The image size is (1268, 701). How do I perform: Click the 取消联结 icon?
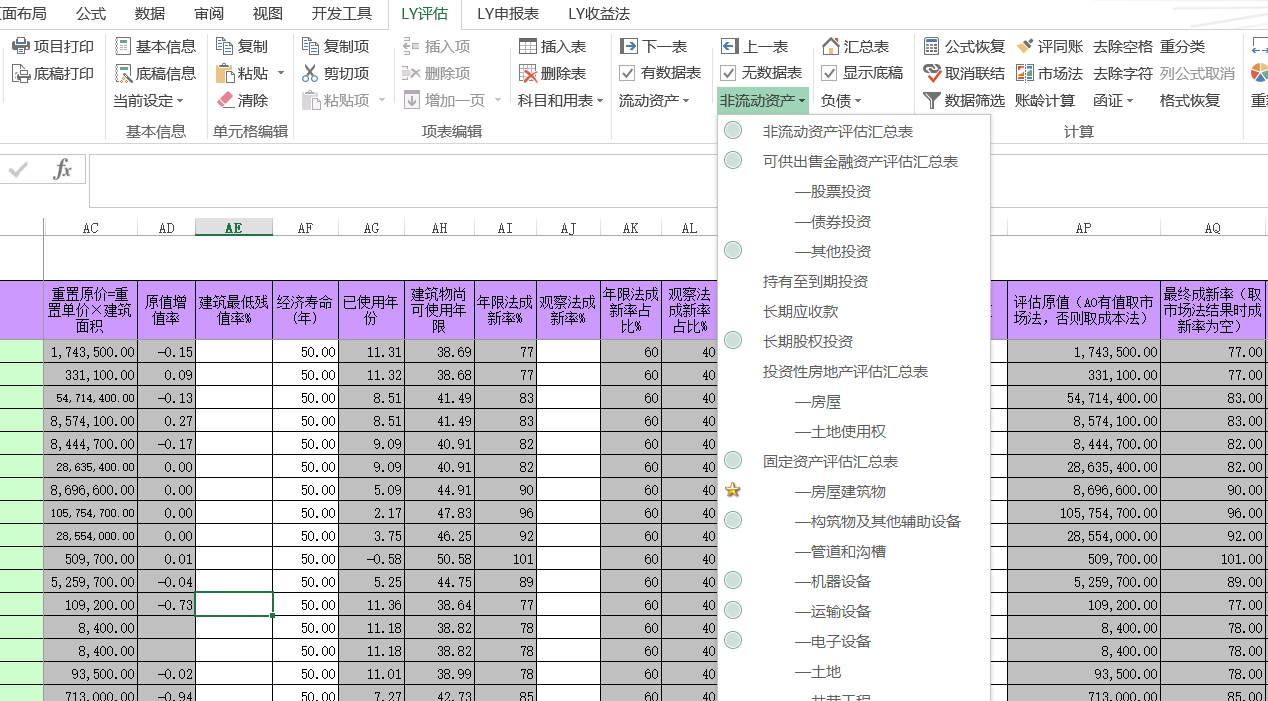pos(932,74)
